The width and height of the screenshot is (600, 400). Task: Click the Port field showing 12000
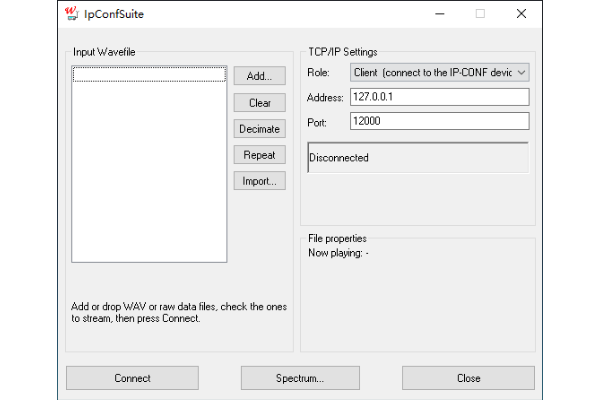click(440, 121)
